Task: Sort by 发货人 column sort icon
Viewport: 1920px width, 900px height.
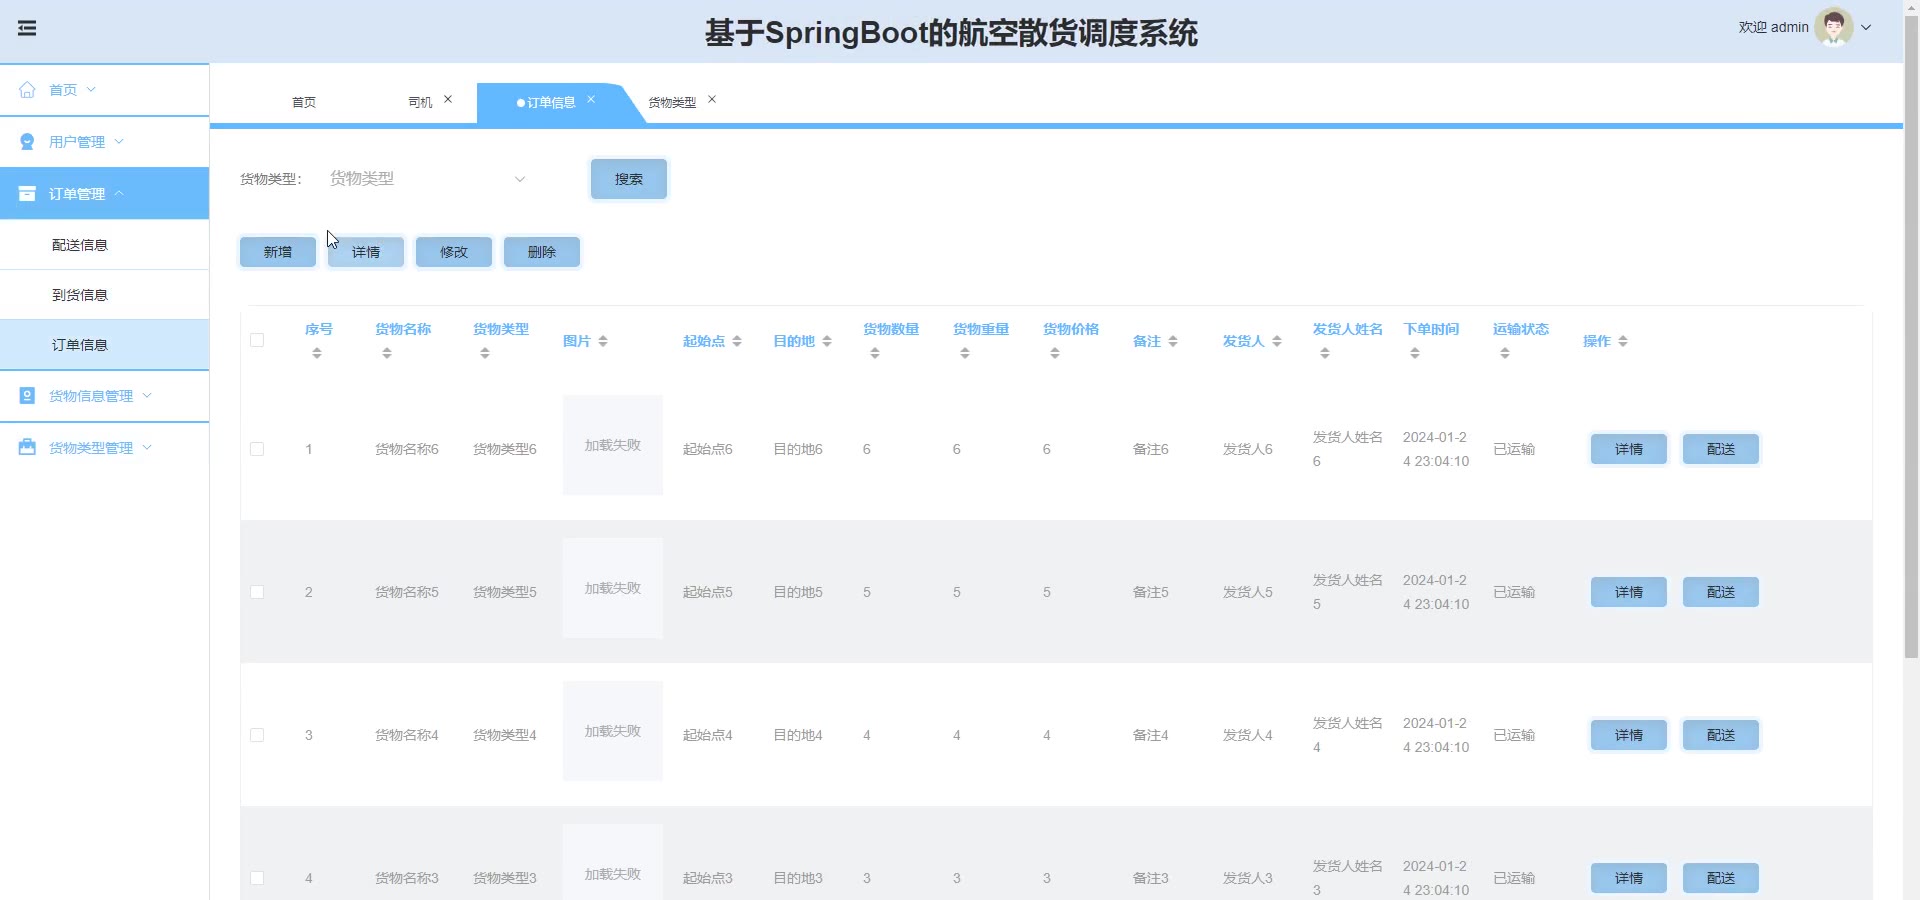Action: [1277, 341]
